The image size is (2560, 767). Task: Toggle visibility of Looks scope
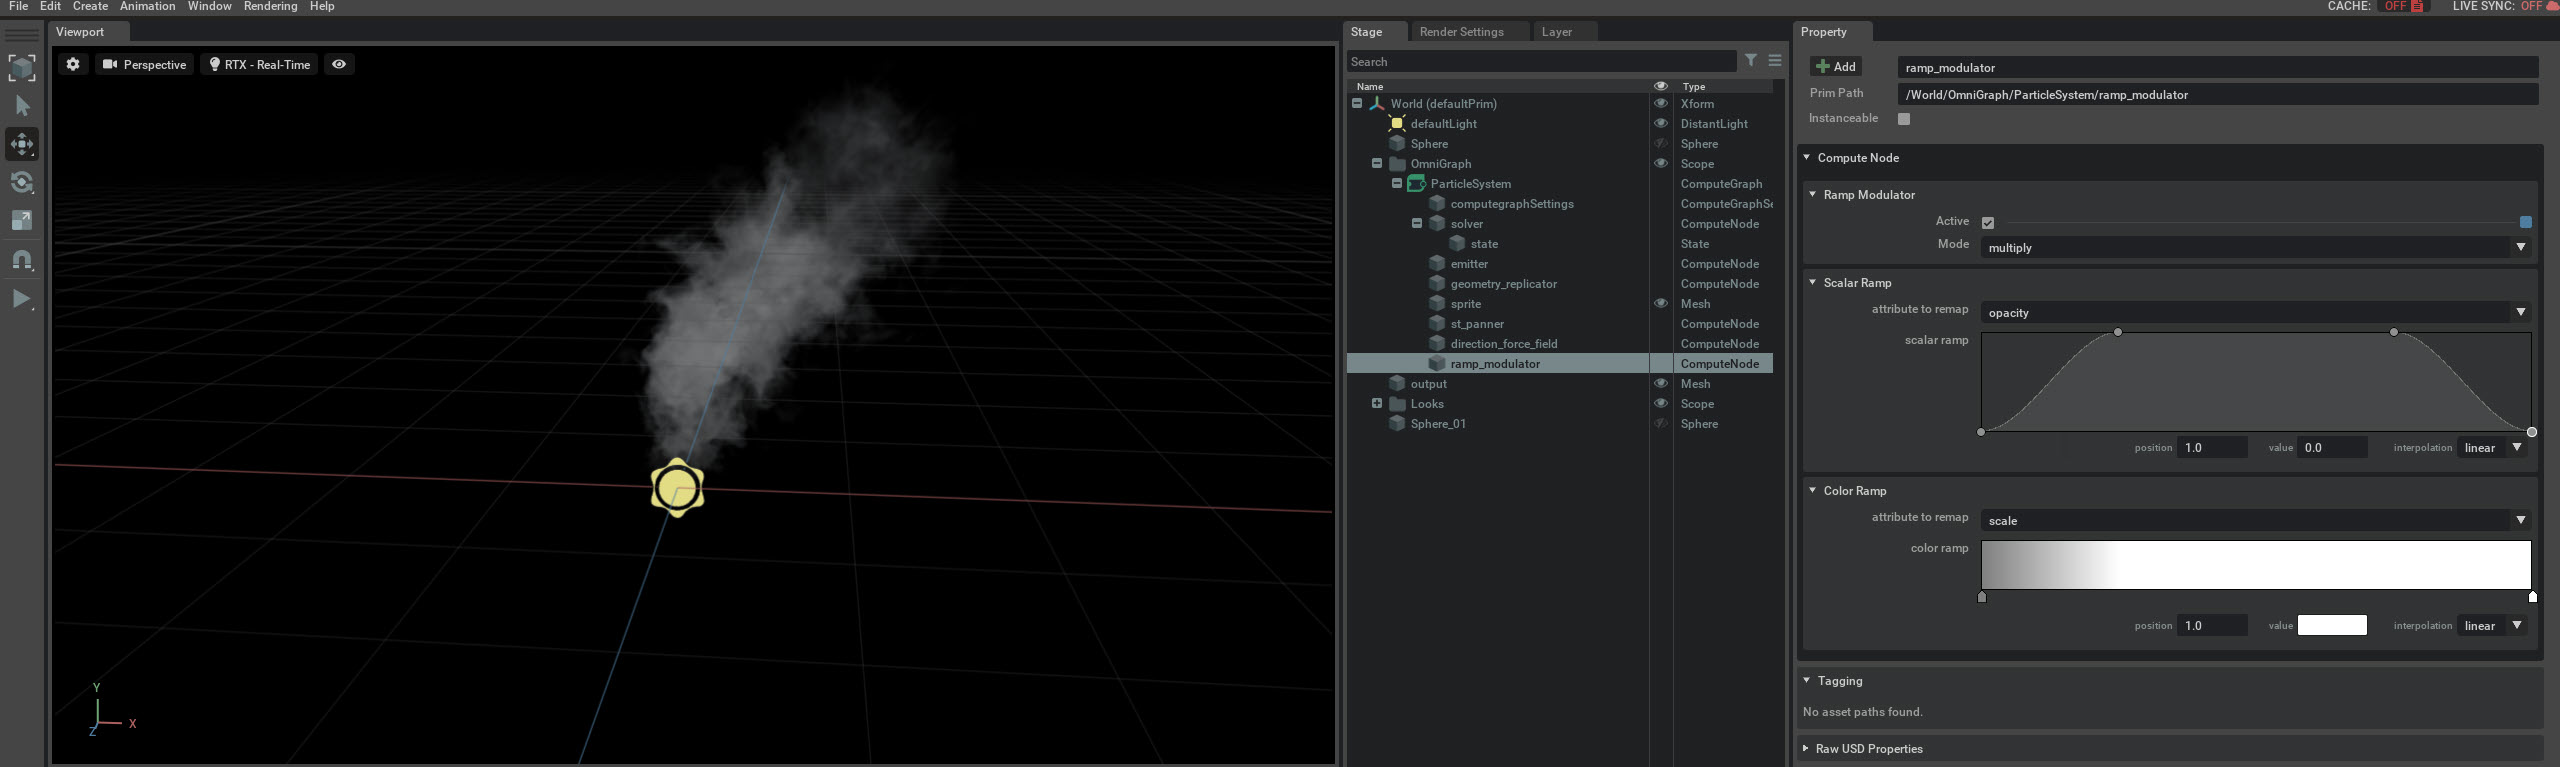click(1661, 403)
